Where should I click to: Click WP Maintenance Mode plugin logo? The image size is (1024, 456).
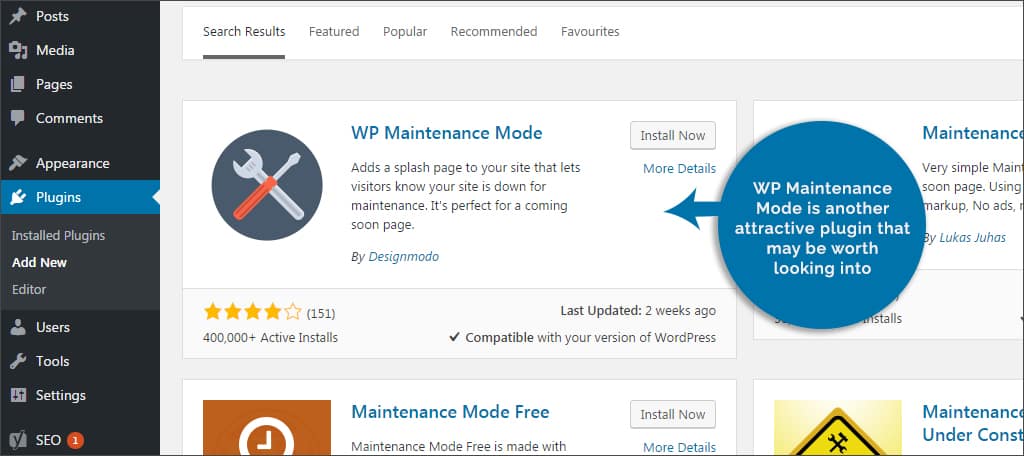[266, 185]
